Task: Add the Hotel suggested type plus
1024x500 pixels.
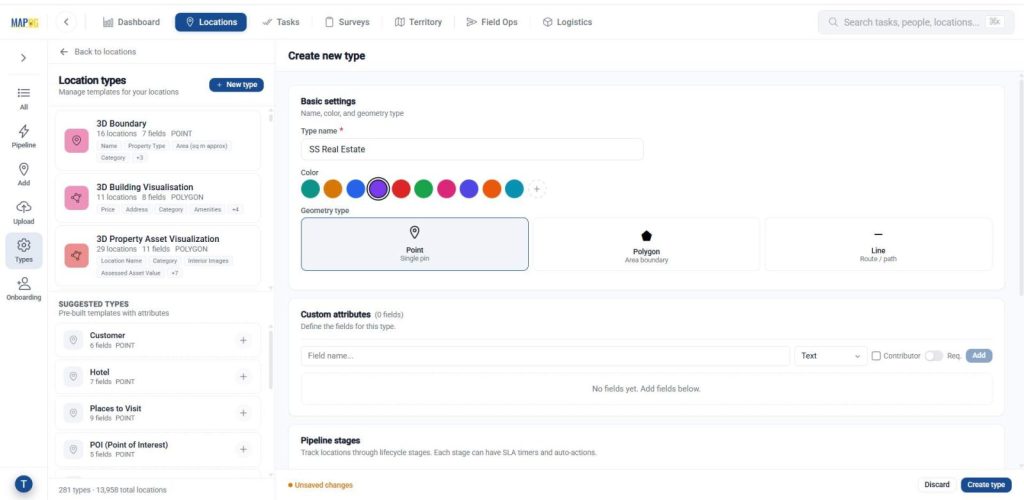Action: tap(243, 377)
